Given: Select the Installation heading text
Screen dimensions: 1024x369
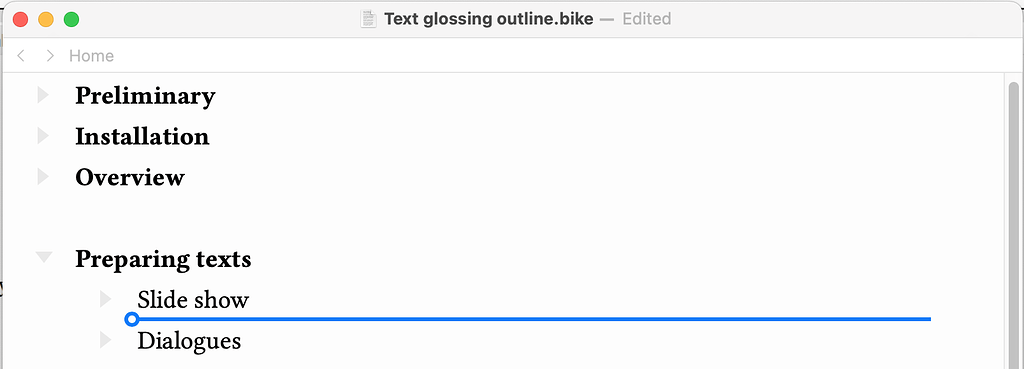Looking at the screenshot, I should (142, 136).
